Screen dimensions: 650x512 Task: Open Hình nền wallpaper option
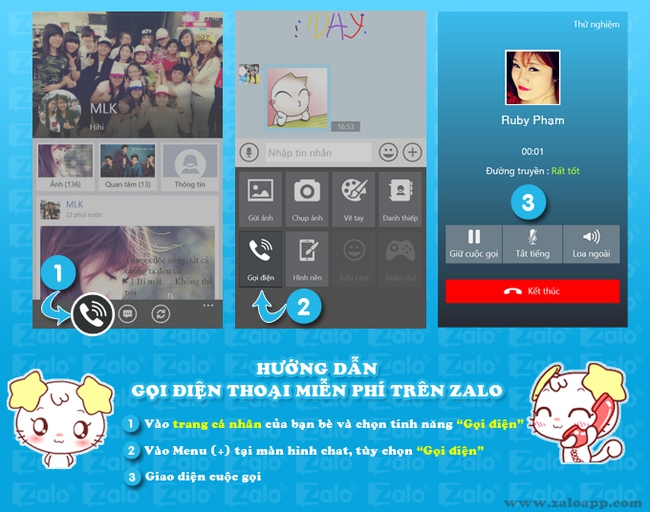307,259
